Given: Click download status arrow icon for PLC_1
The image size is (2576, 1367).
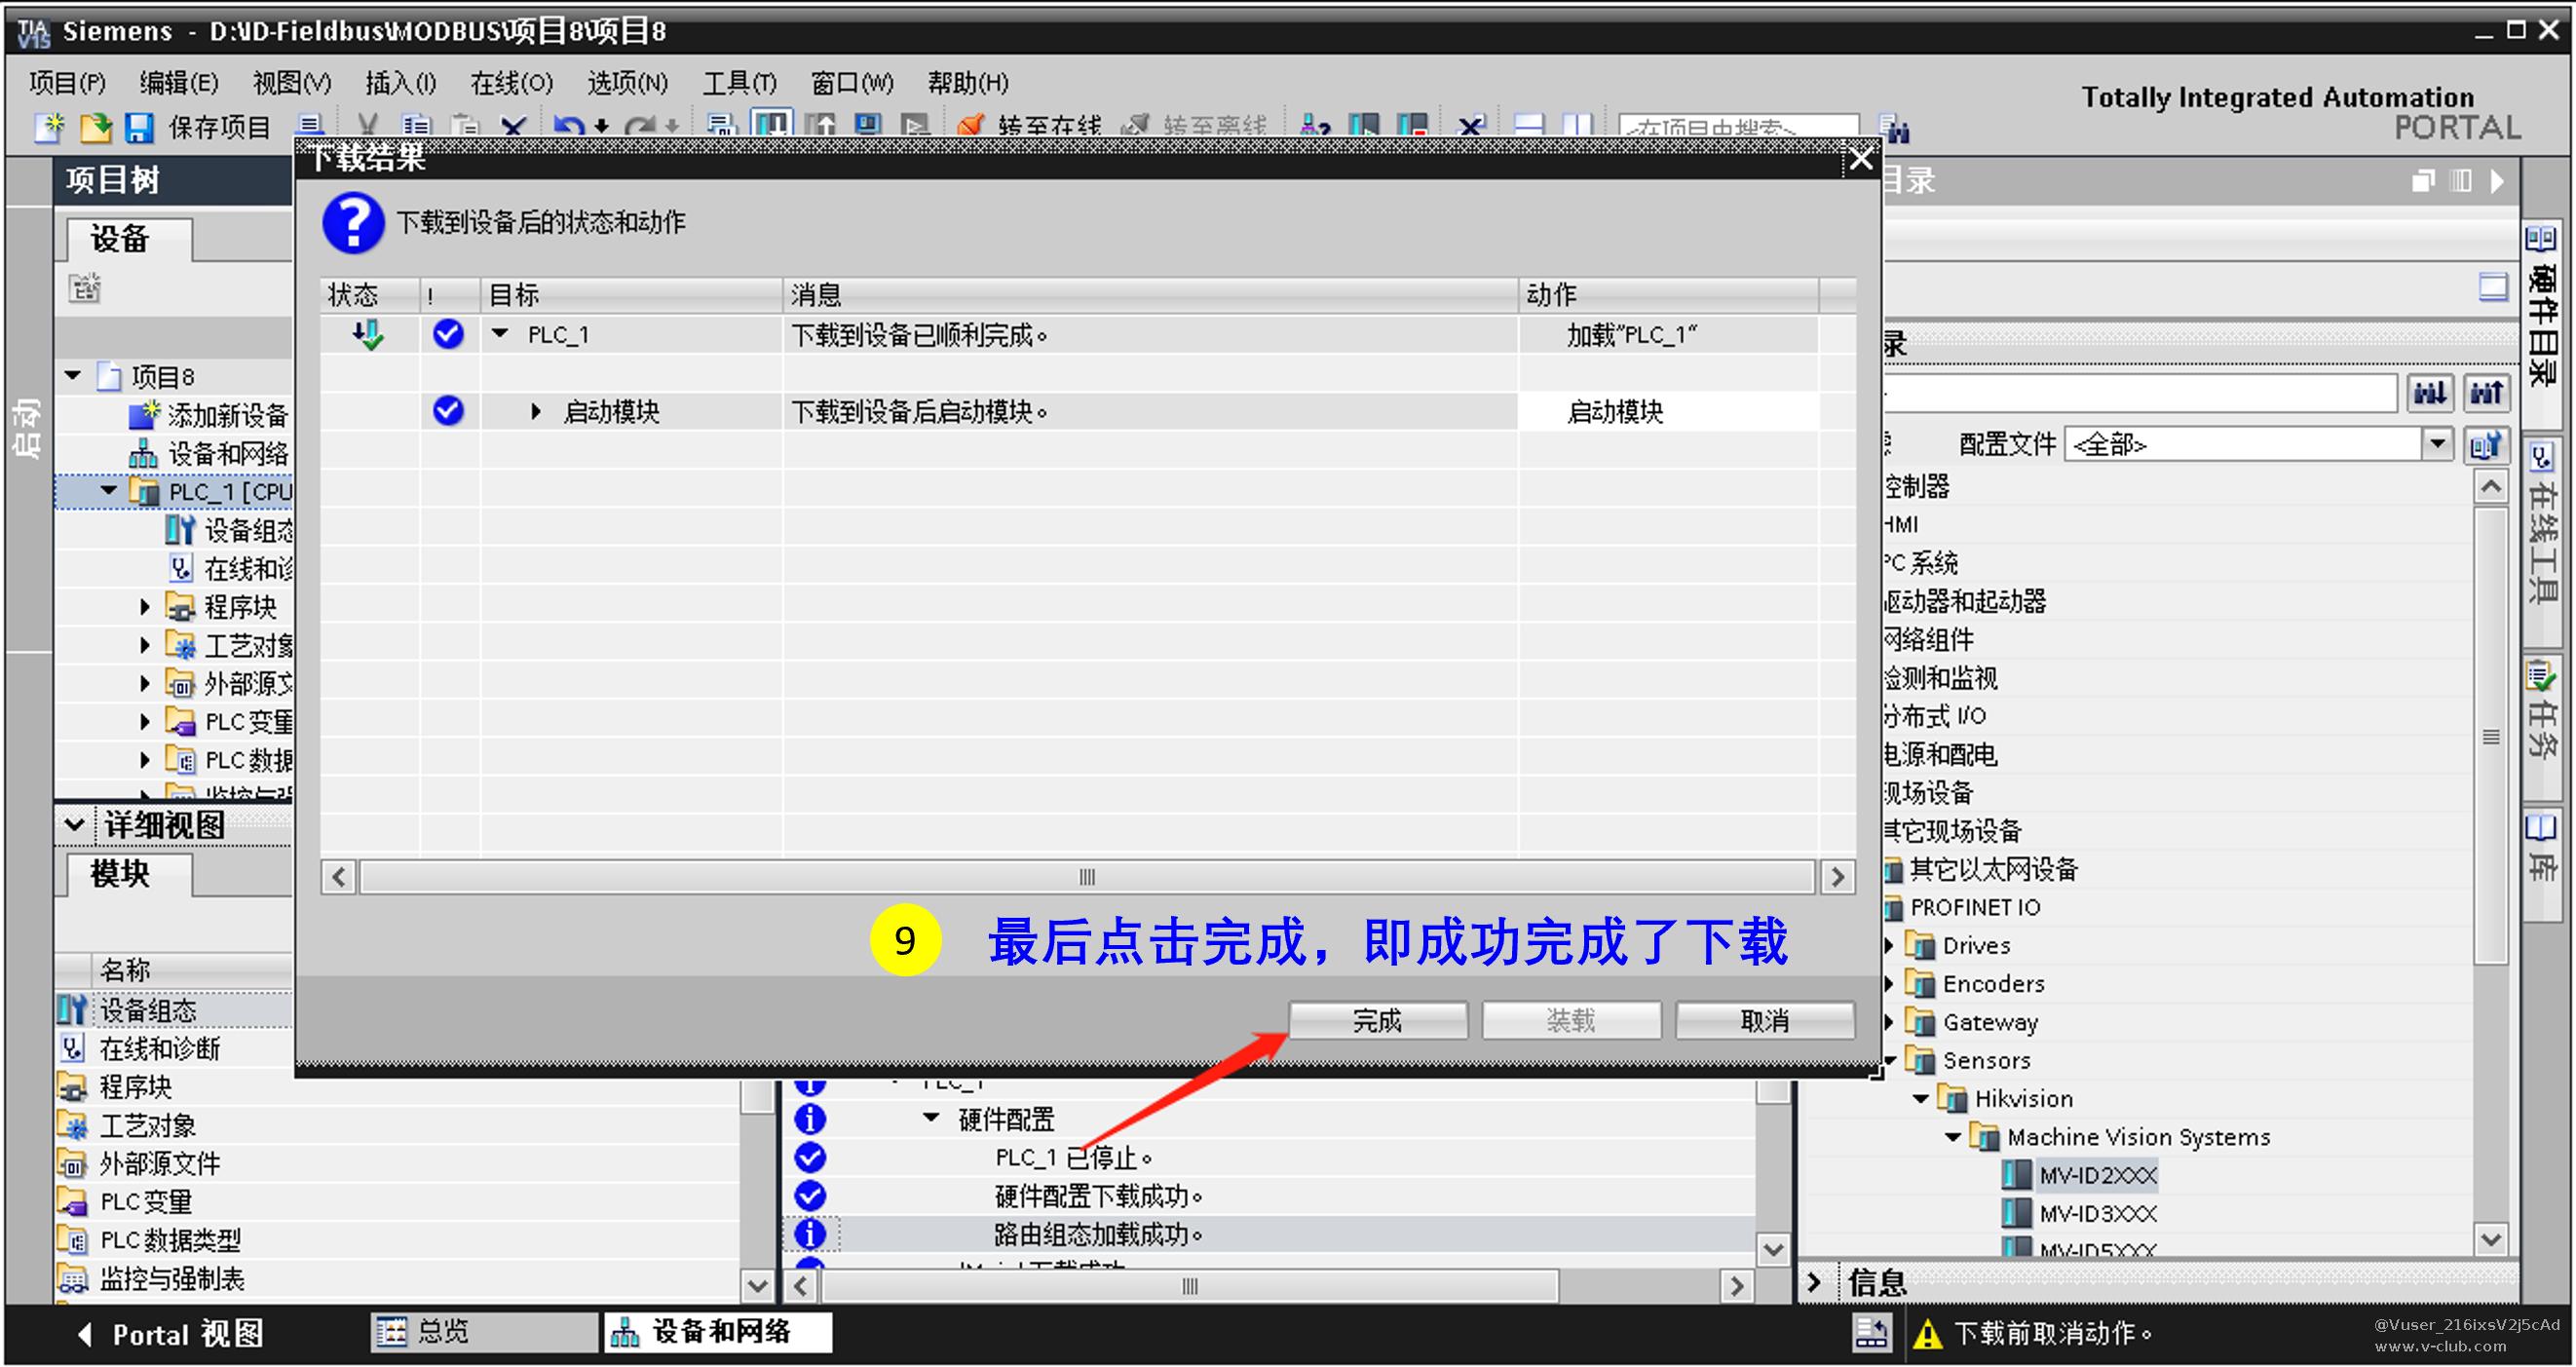Looking at the screenshot, I should point(368,334).
